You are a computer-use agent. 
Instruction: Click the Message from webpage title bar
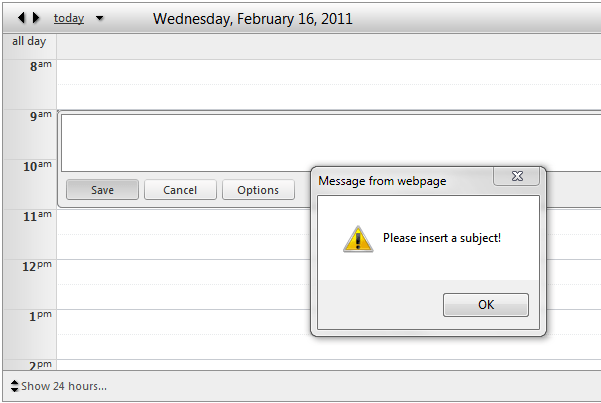[x=402, y=181]
